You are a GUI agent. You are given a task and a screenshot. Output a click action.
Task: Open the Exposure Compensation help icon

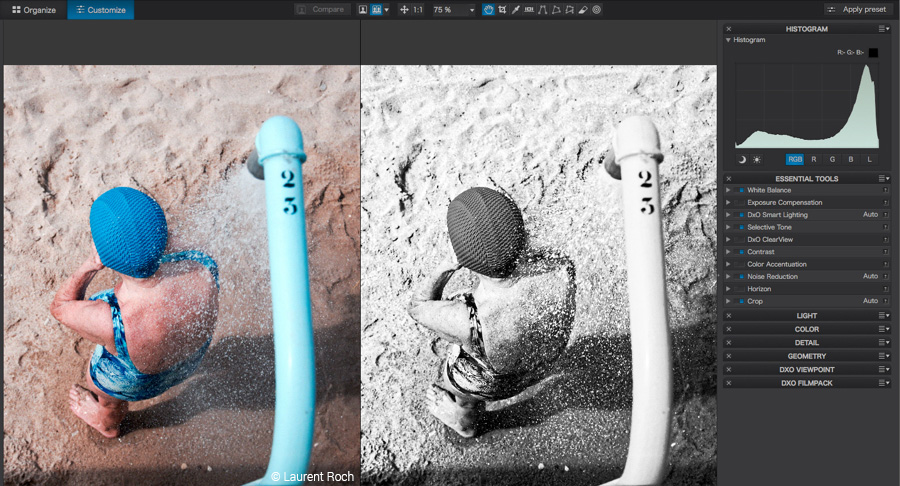coord(886,203)
